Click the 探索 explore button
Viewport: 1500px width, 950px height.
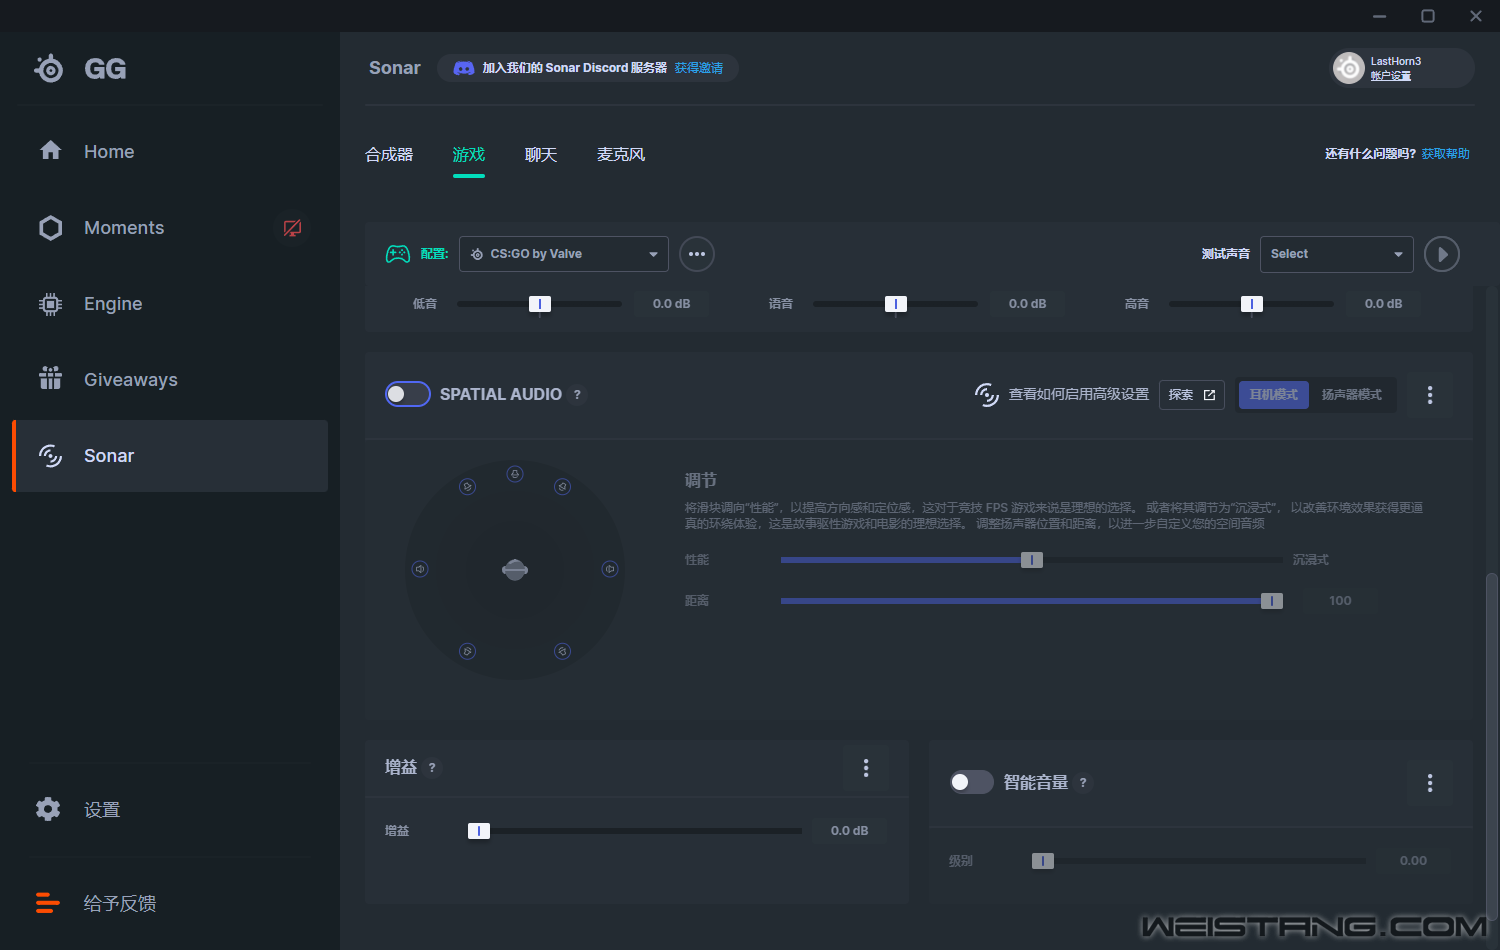click(1192, 395)
